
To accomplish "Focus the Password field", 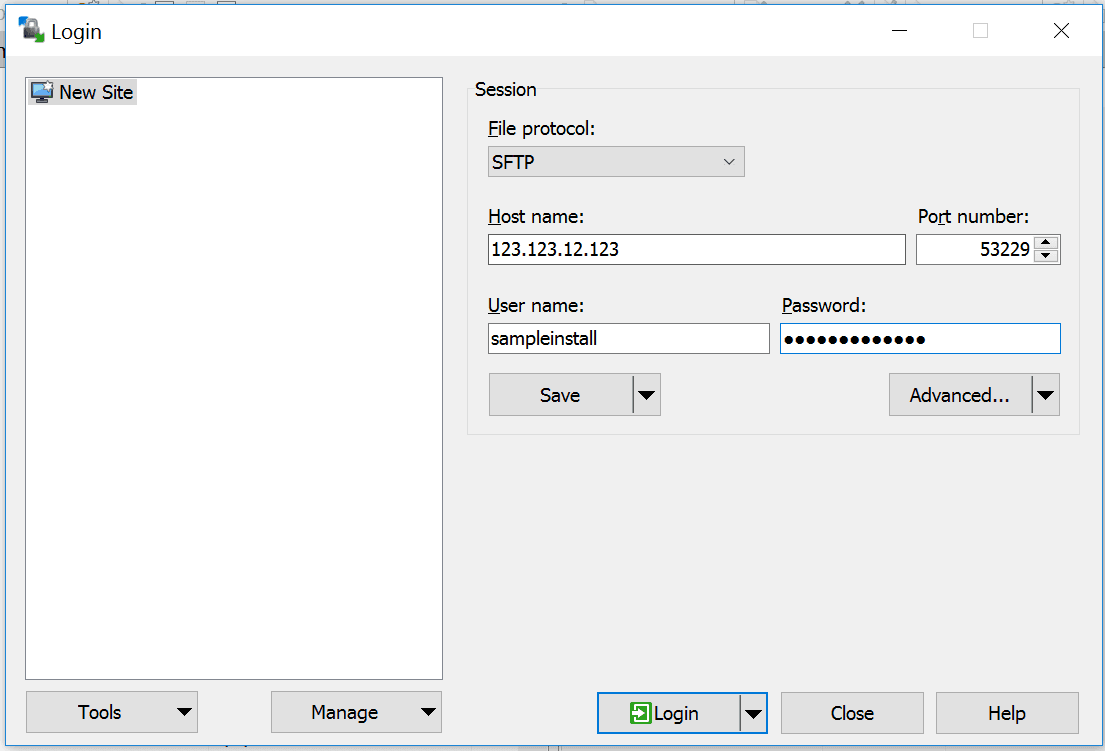I will 920,338.
